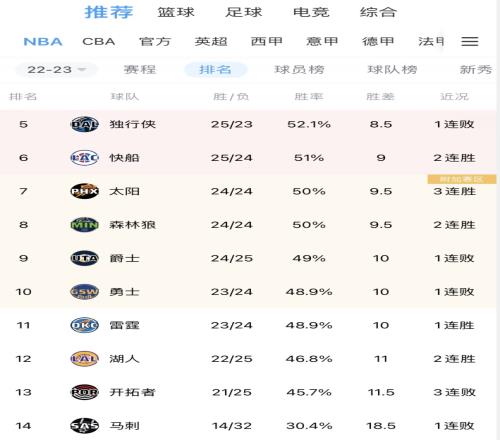Tap the 21/25 record for 开拓者
Viewport: 500px width, 440px height.
tap(232, 392)
